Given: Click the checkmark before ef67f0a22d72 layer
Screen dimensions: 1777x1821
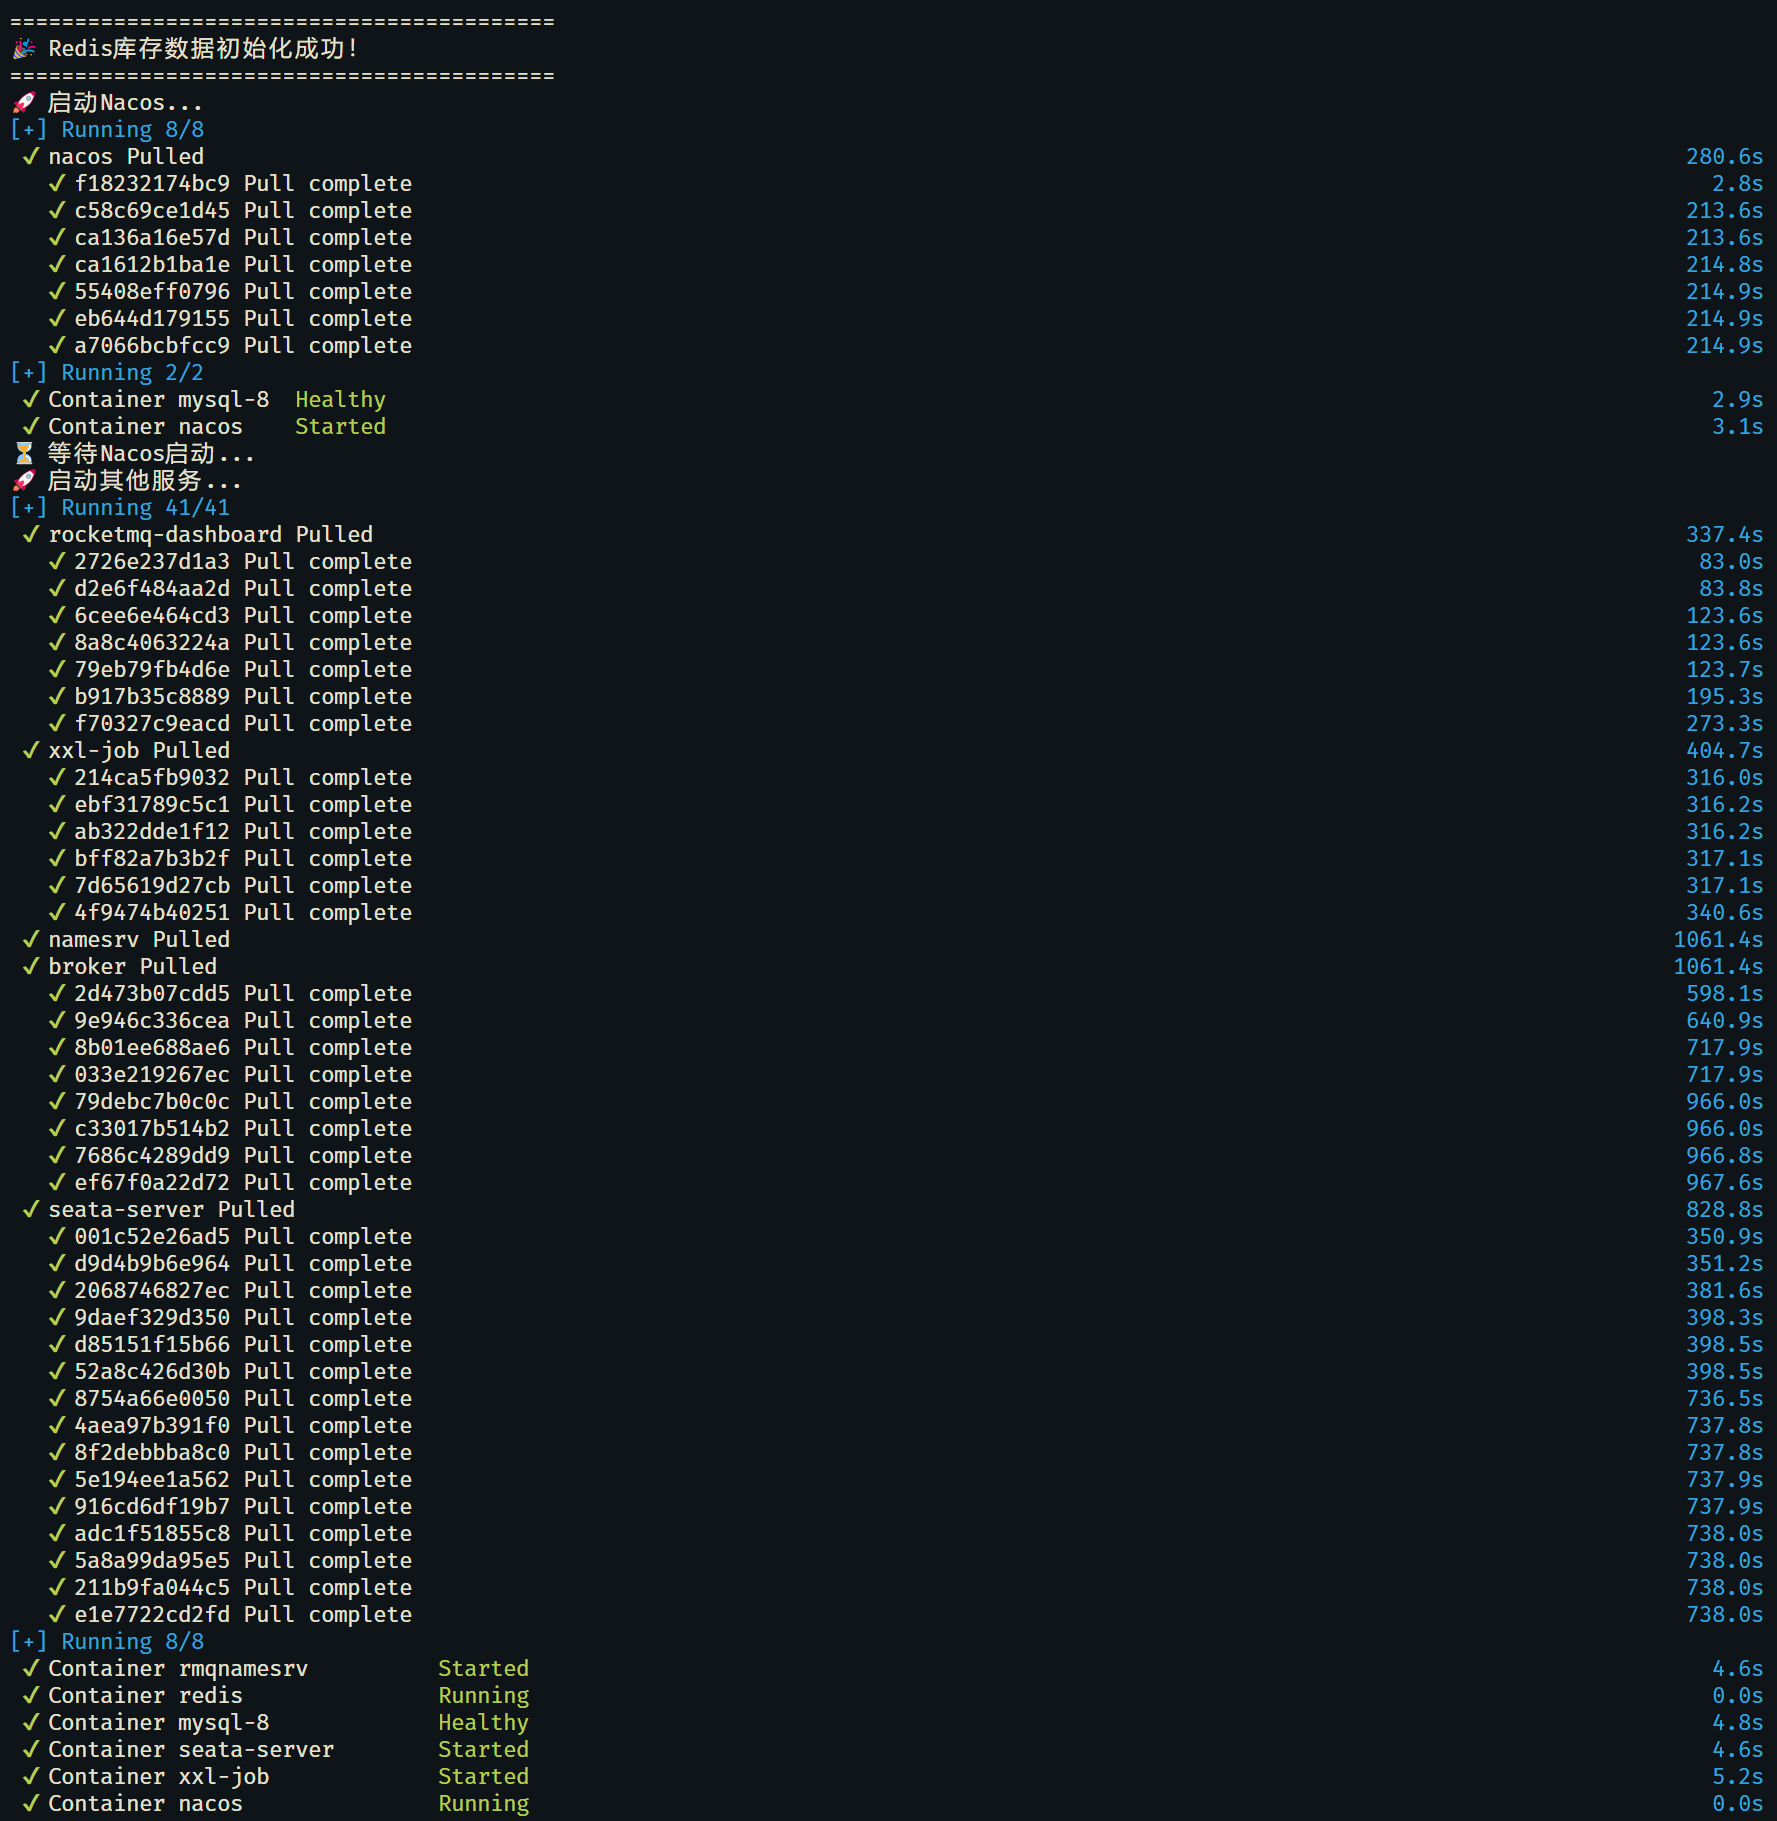Looking at the screenshot, I should tap(57, 1182).
